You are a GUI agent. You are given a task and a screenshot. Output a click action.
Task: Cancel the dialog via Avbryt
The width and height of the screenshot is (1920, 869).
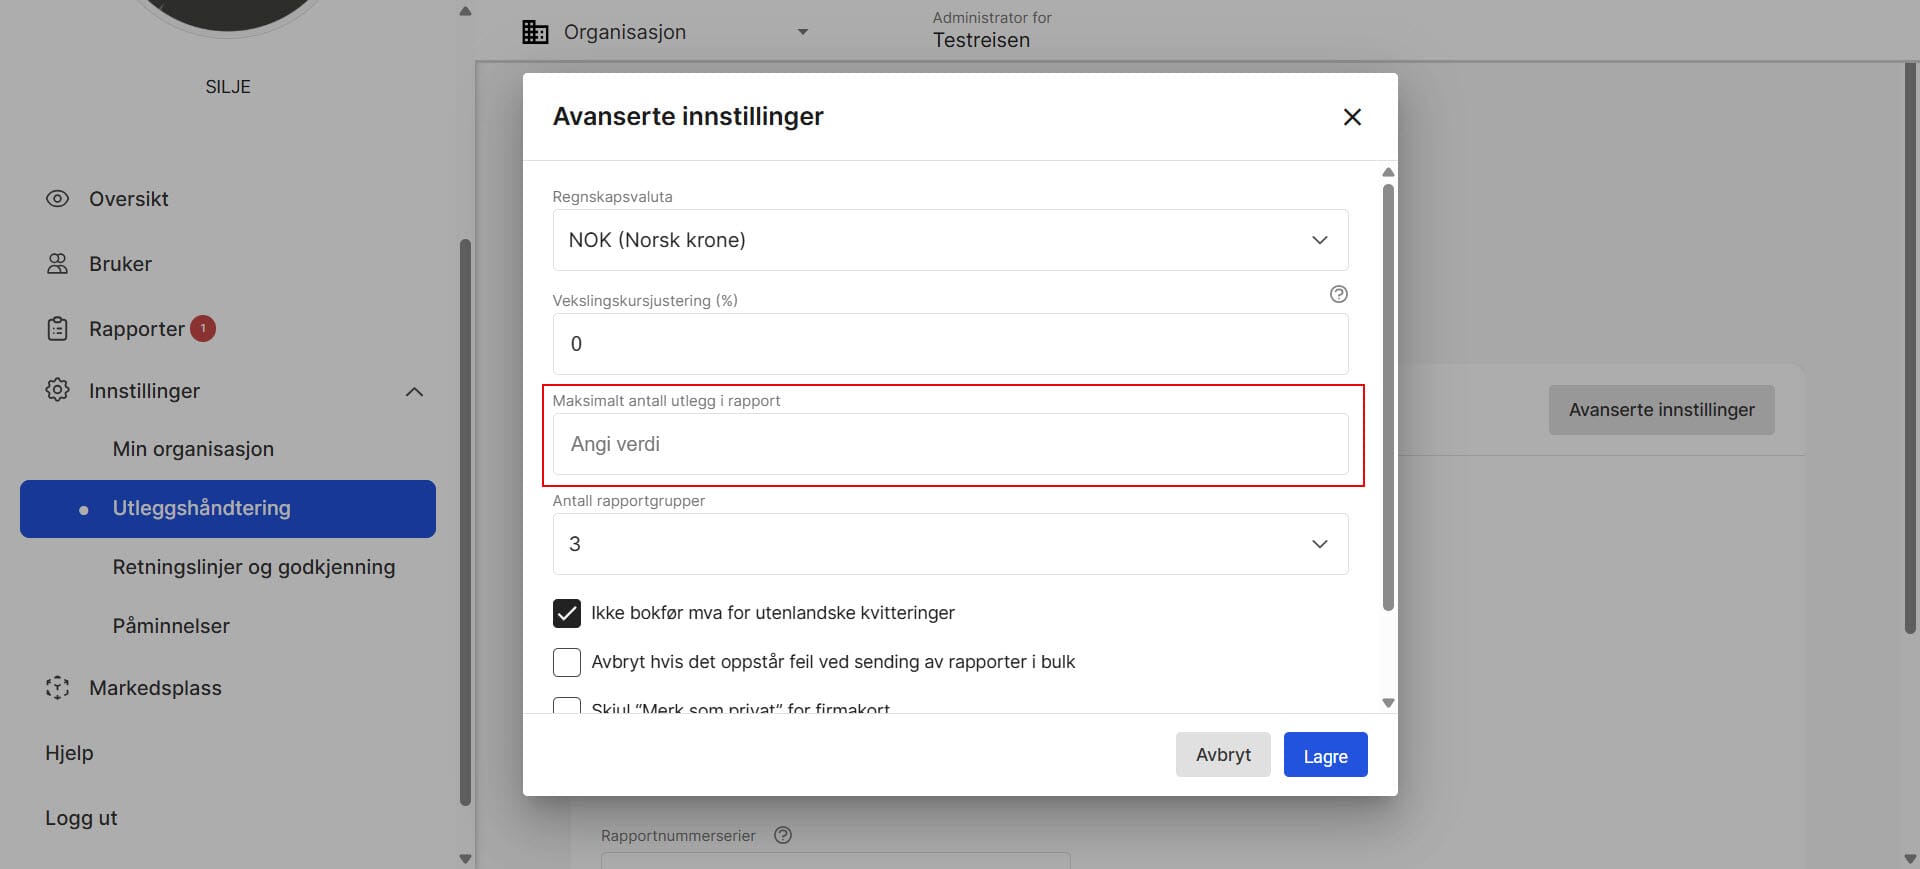click(x=1222, y=754)
